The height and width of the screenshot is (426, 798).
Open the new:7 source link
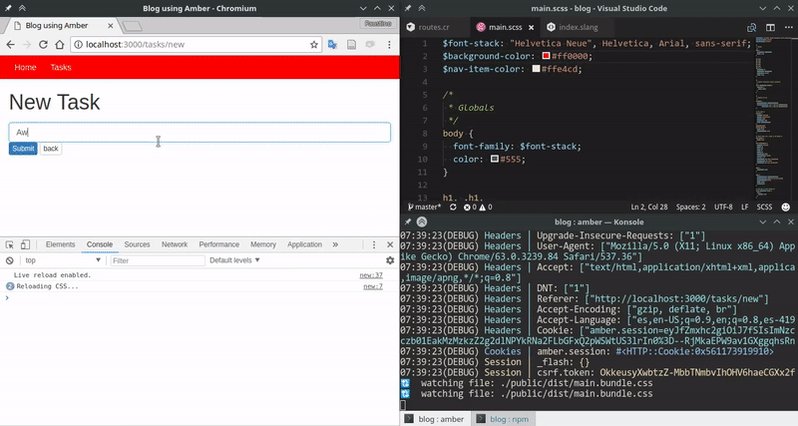[x=373, y=287]
